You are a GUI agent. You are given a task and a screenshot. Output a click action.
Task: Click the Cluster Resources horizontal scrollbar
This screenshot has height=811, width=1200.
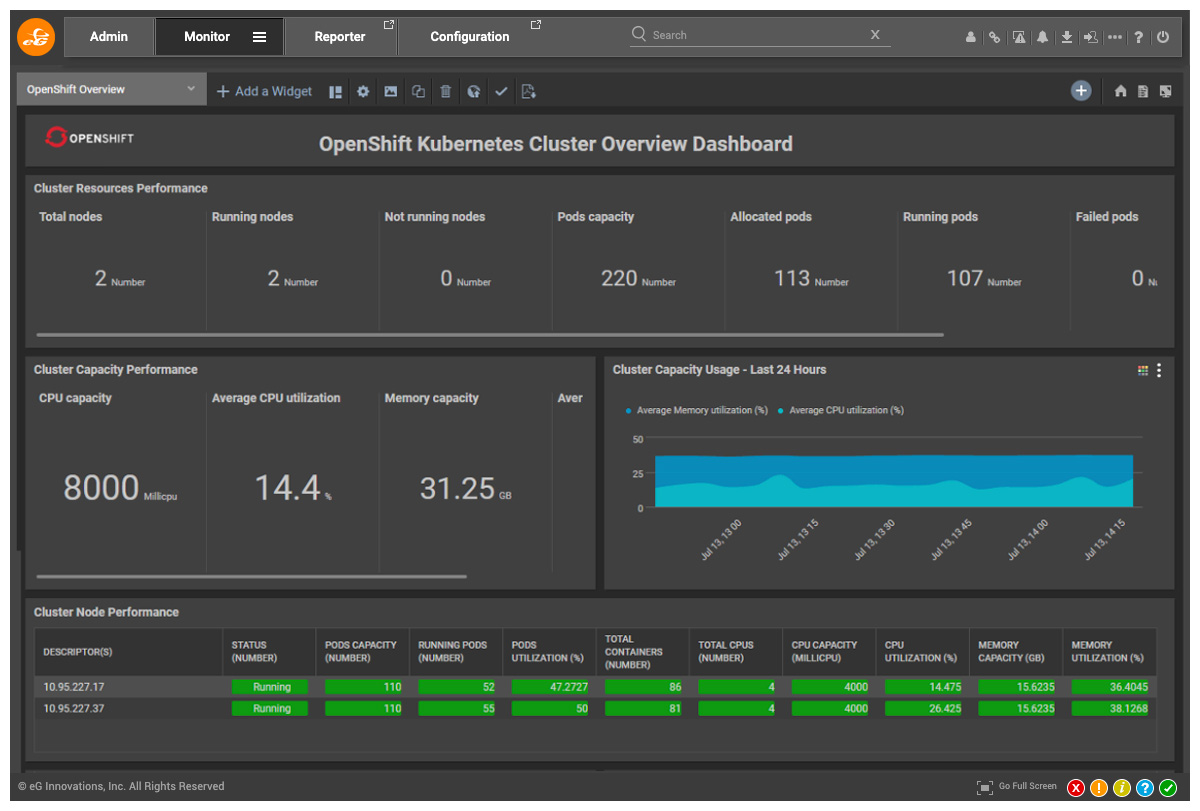pyautogui.click(x=490, y=335)
